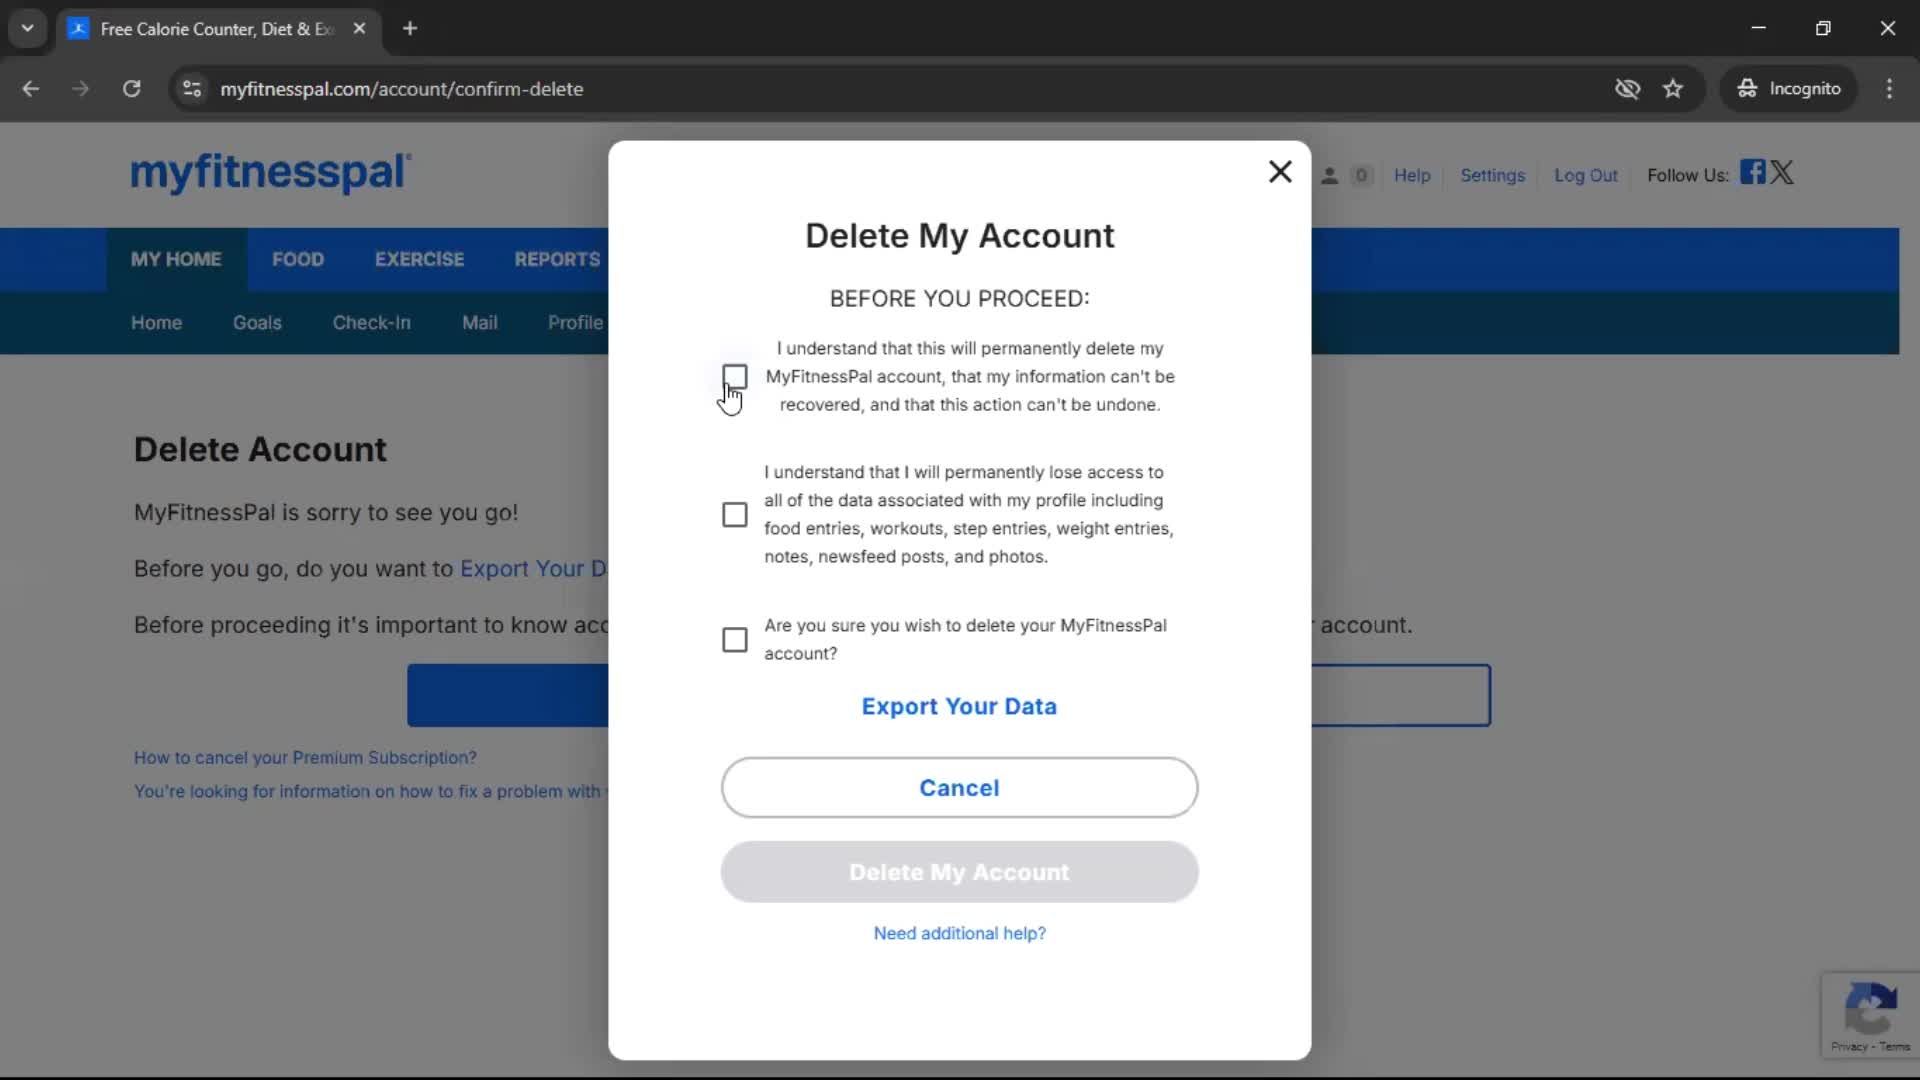The width and height of the screenshot is (1920, 1080).
Task: Go to Goals submenu item
Action: 257,323
